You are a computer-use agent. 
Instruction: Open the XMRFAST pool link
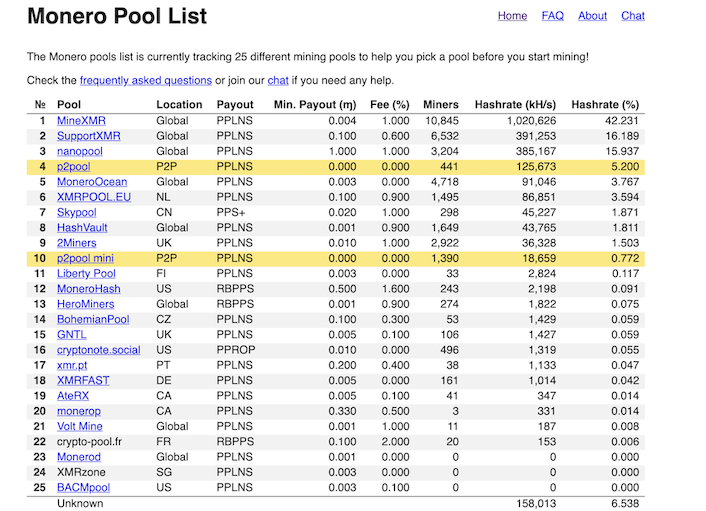coord(83,381)
